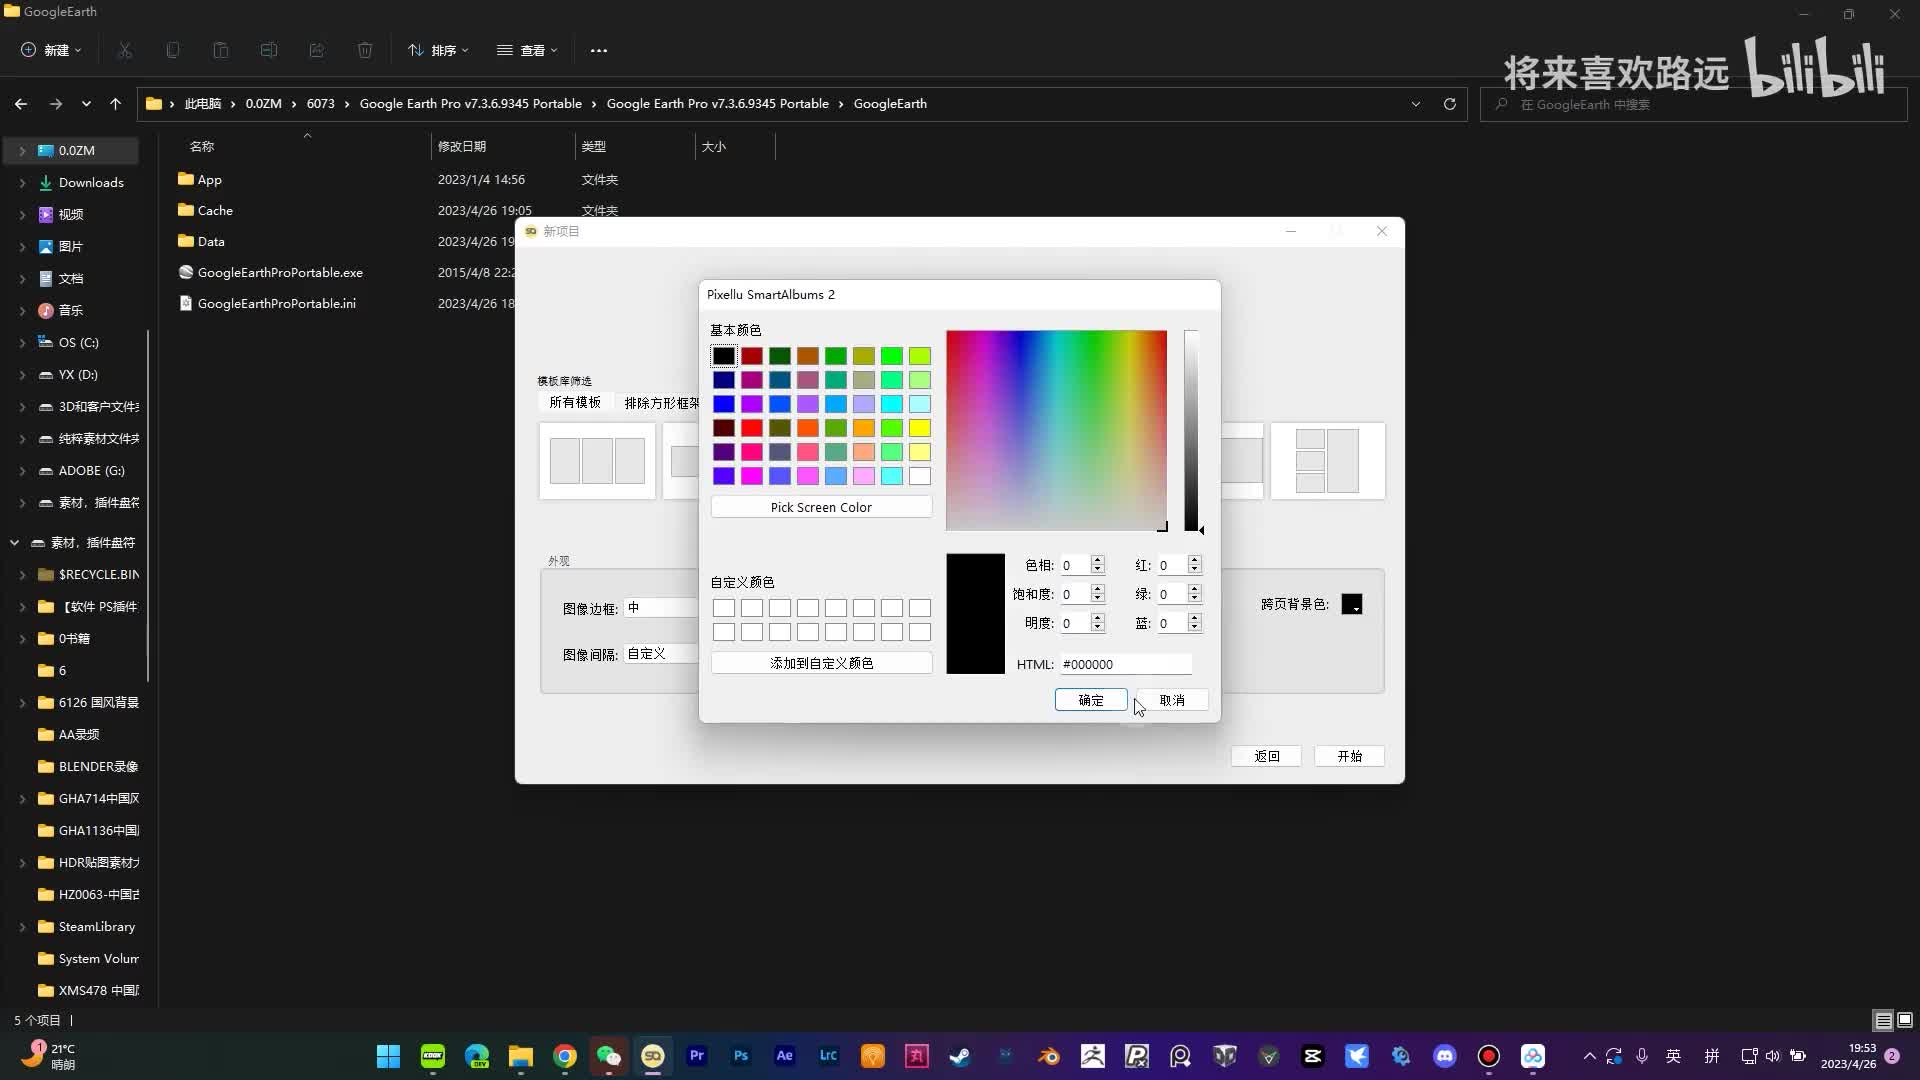Click the HTML hex color field
This screenshot has width=1920, height=1080.
click(1125, 664)
